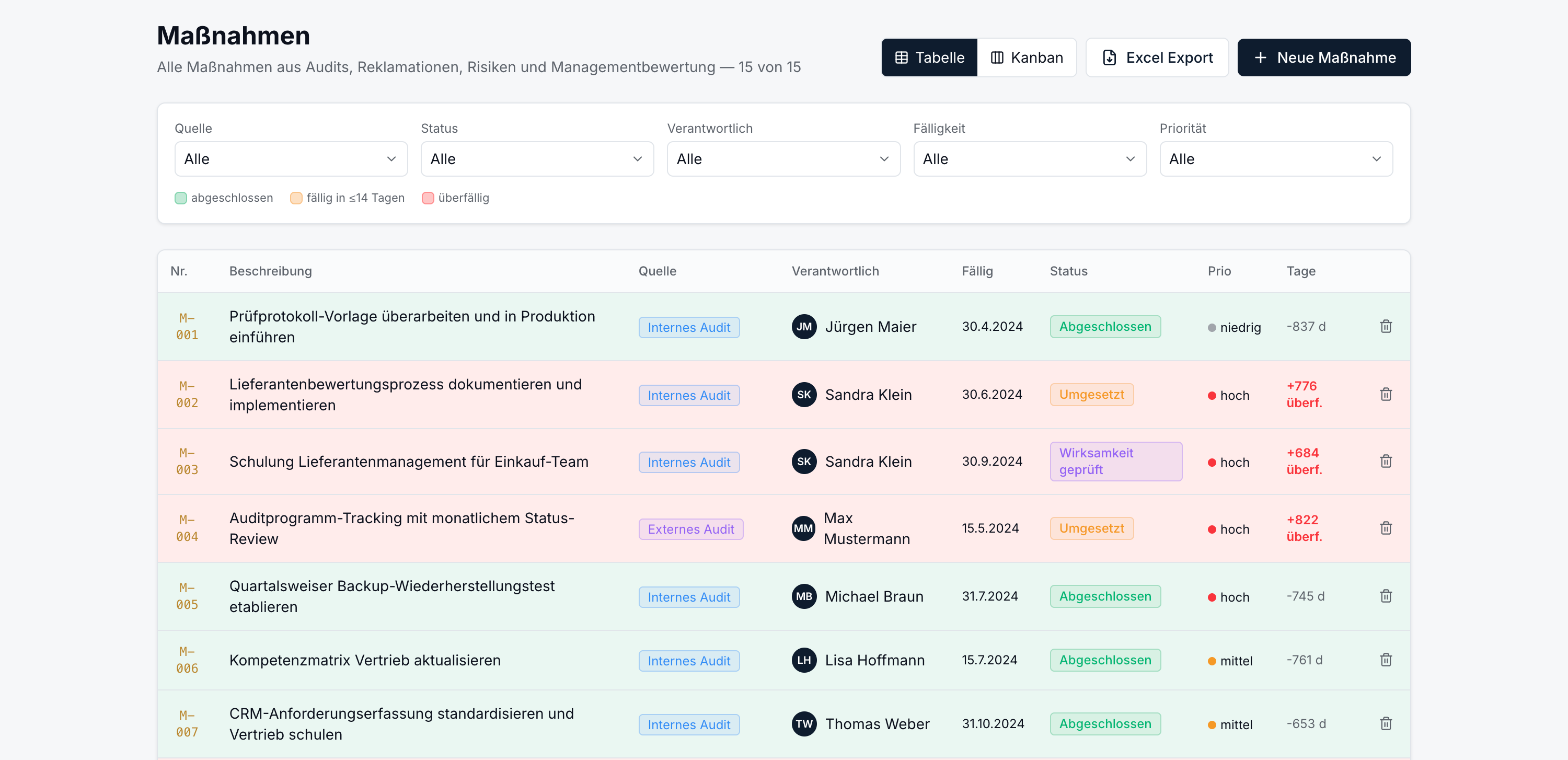Image resolution: width=1568 pixels, height=760 pixels.
Task: Delete measure M-001 via trash icon
Action: [x=1386, y=326]
